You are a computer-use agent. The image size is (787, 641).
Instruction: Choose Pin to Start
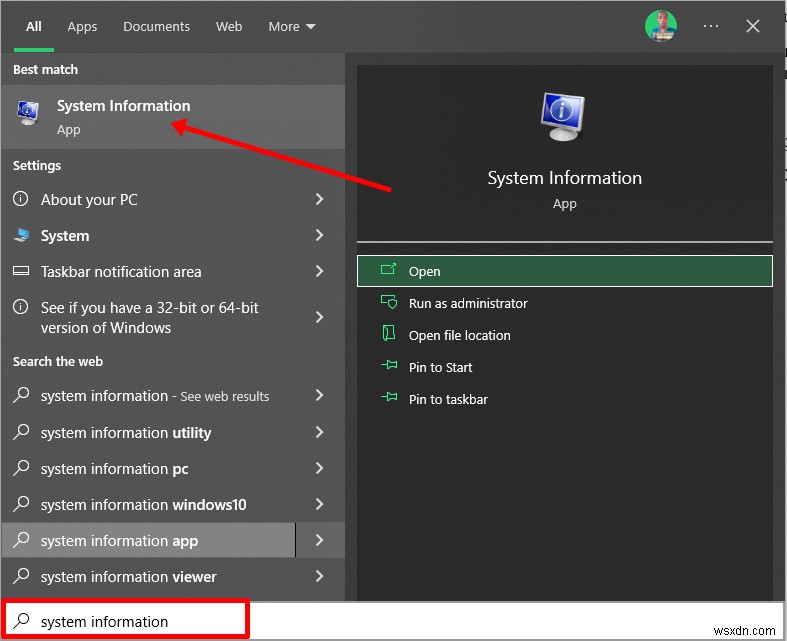pyautogui.click(x=565, y=367)
